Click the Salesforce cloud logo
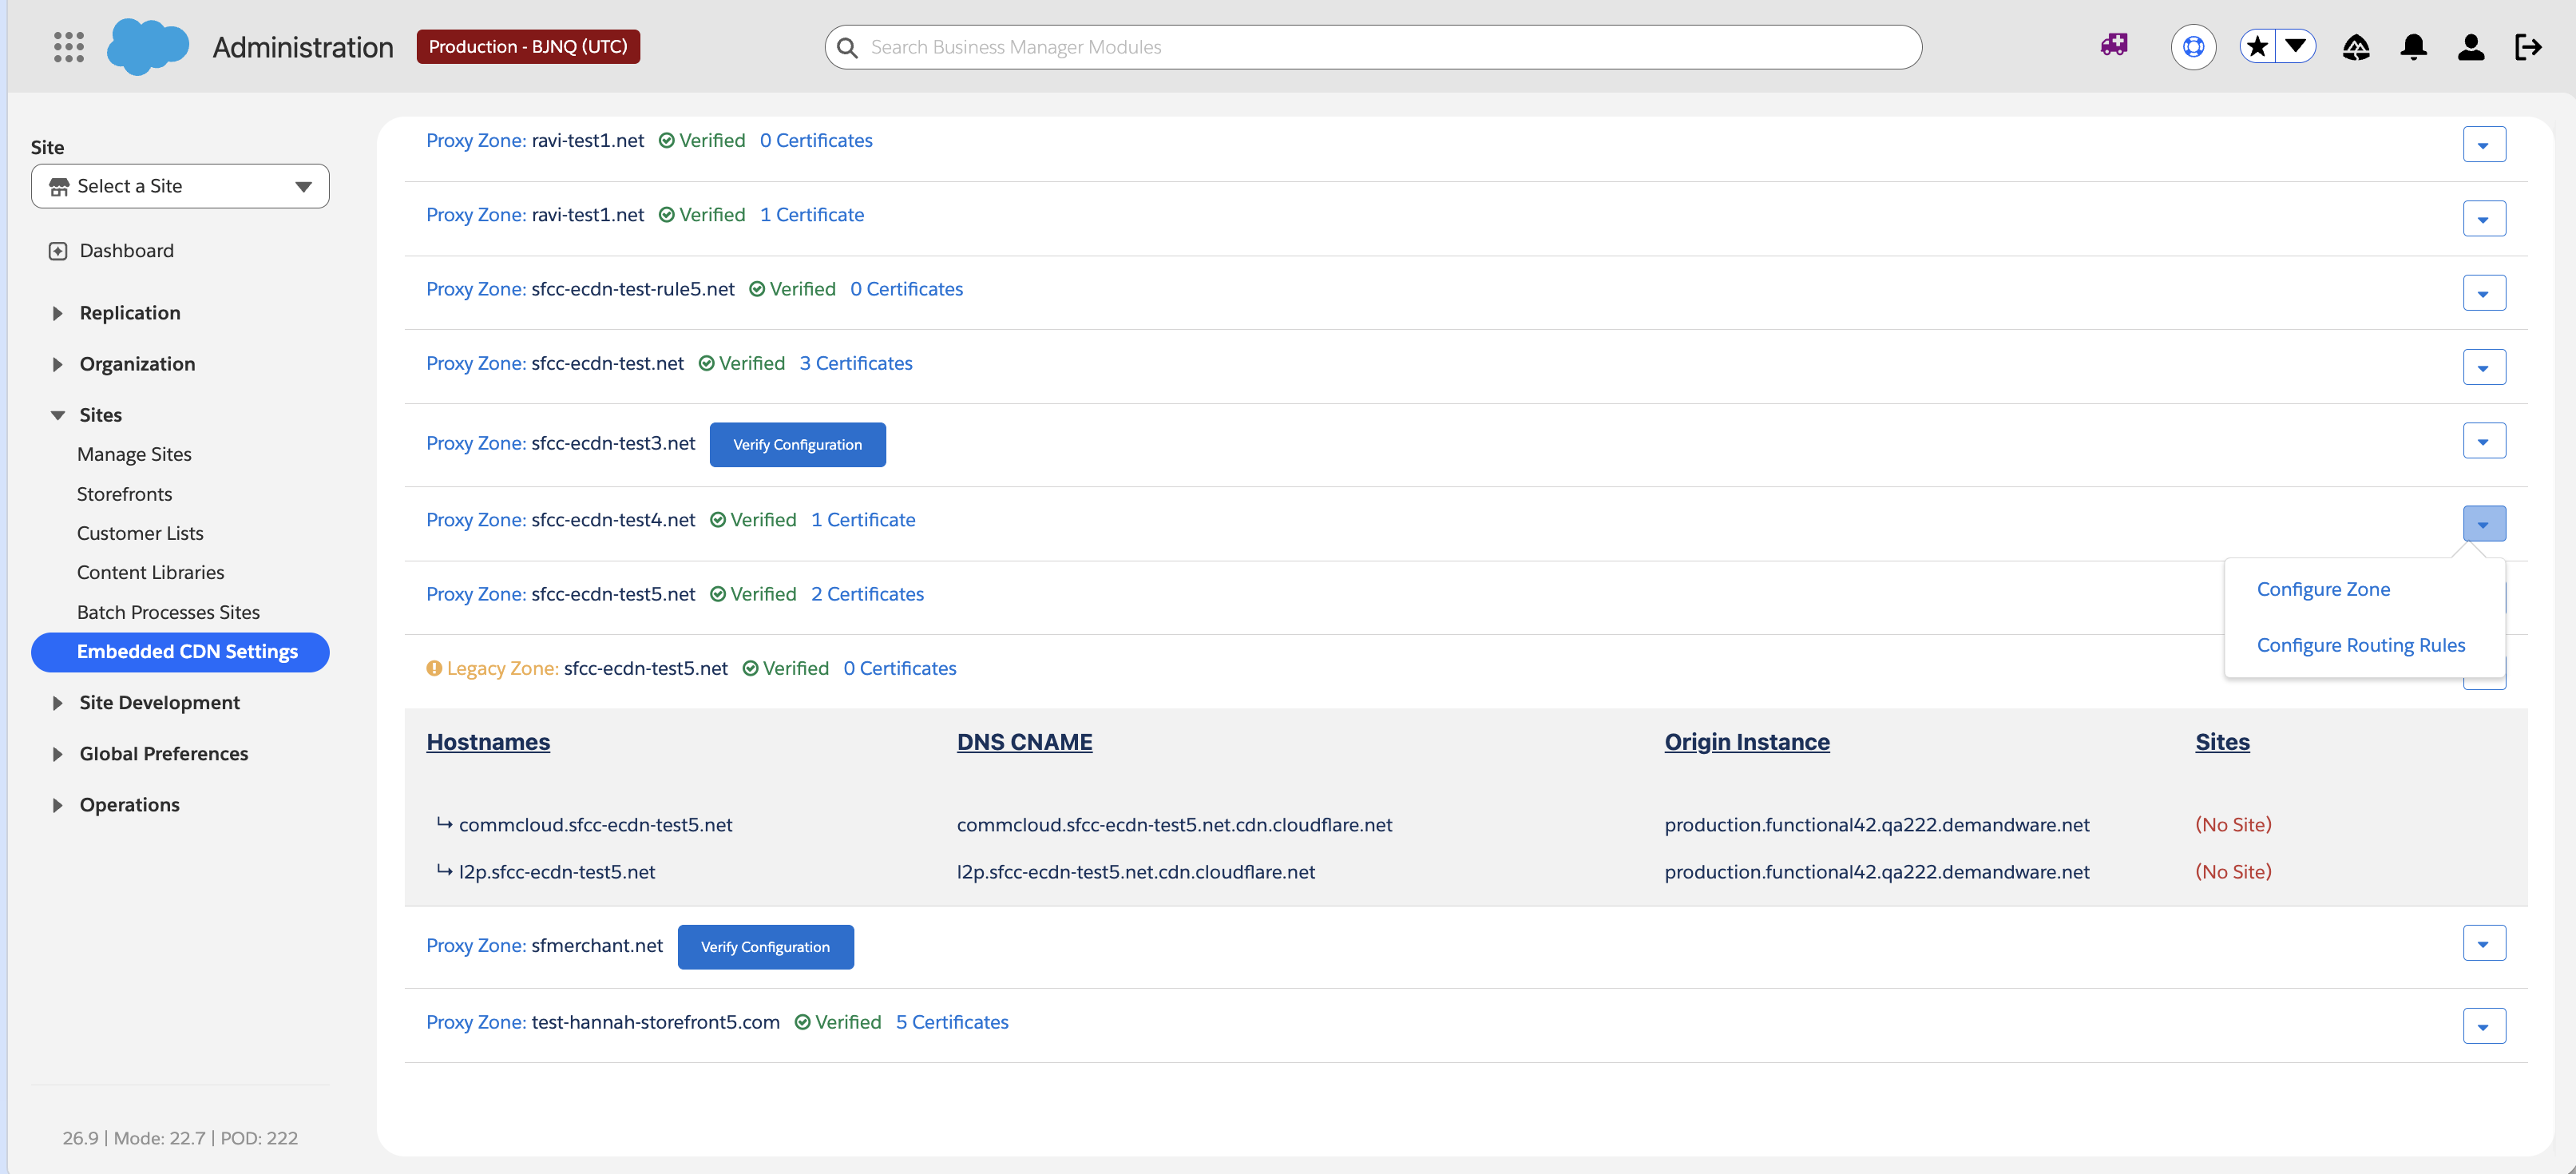The width and height of the screenshot is (2576, 1174). (x=148, y=47)
